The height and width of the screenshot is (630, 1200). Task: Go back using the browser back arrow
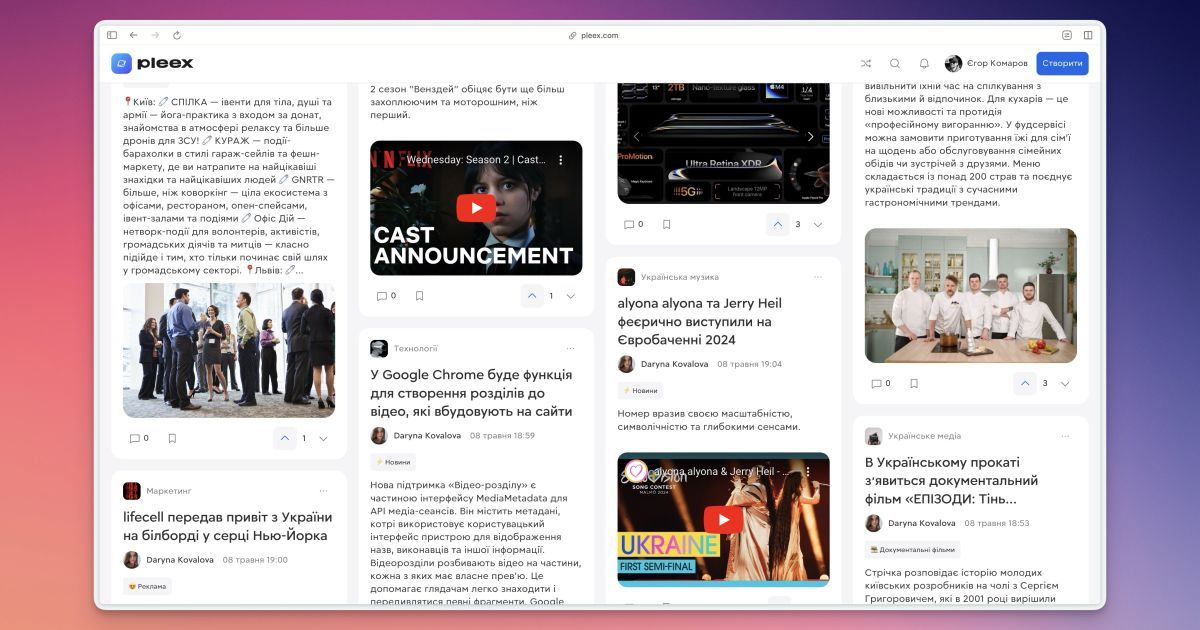pyautogui.click(x=133, y=35)
